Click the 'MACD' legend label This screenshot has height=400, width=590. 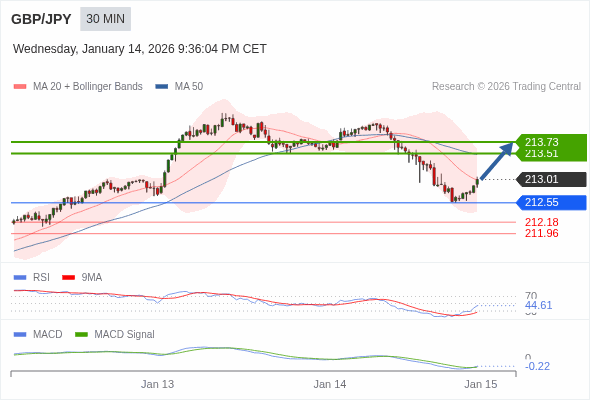point(48,335)
